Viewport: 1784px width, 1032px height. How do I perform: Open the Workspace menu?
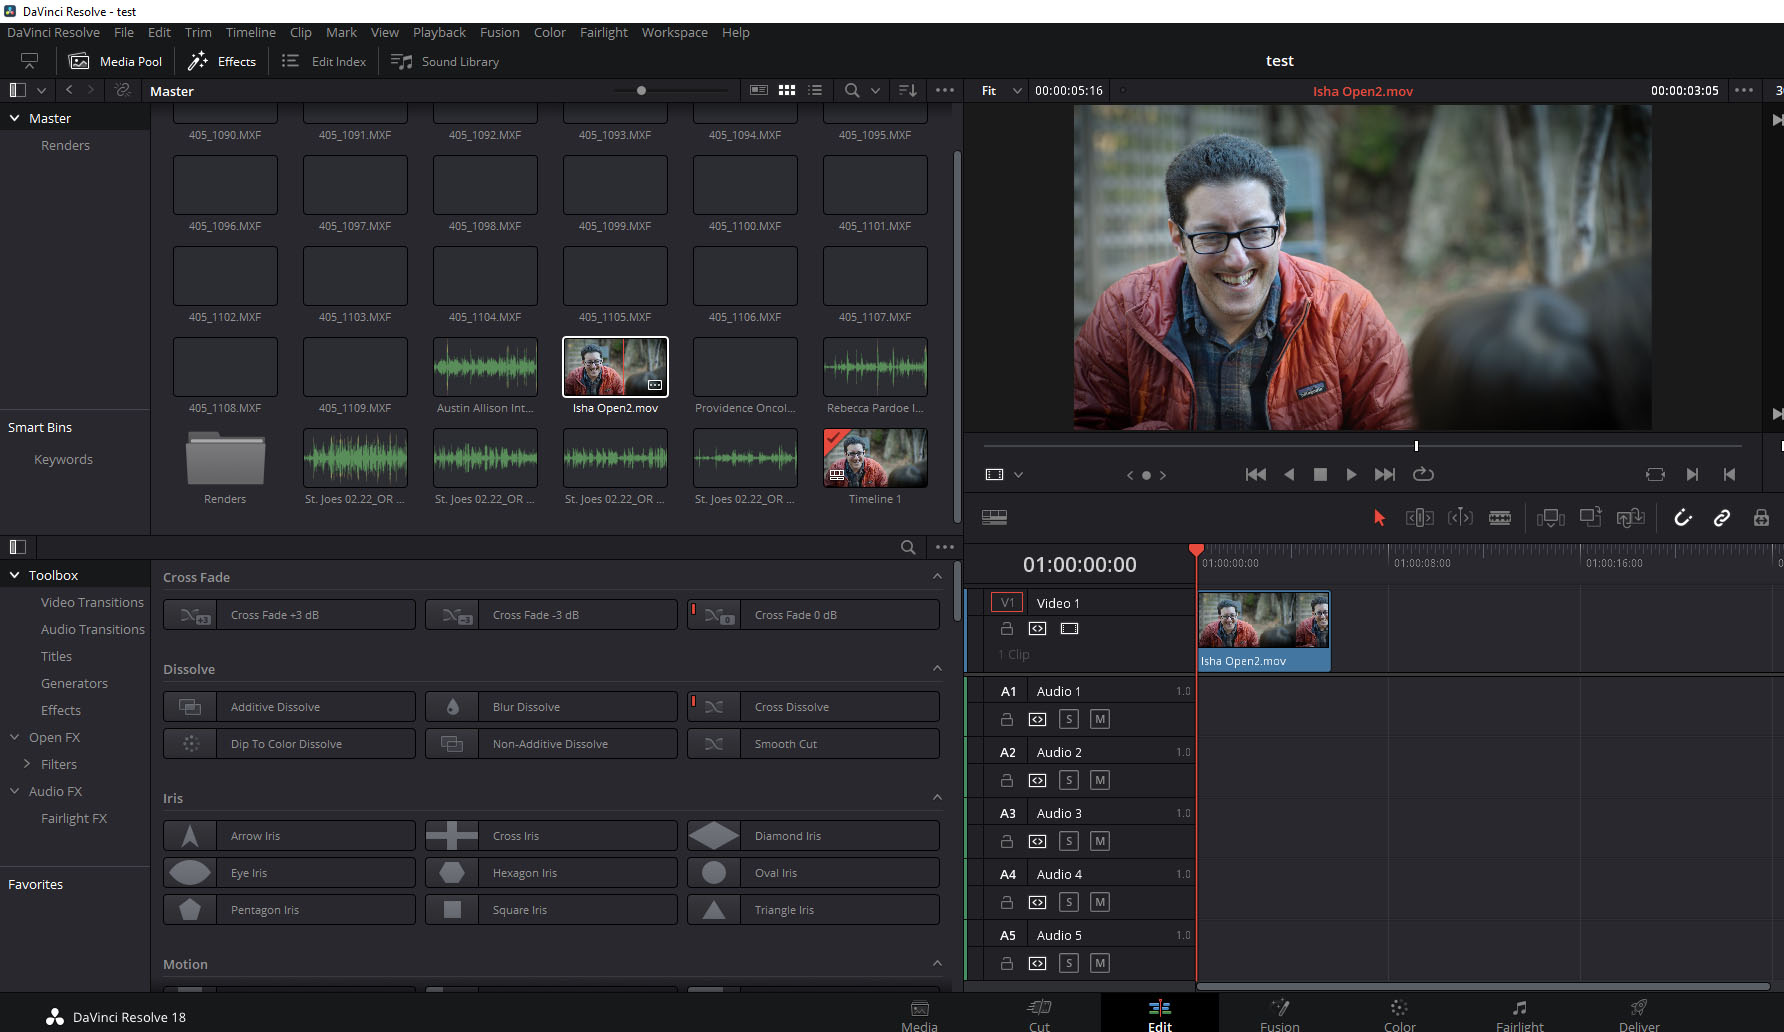pyautogui.click(x=674, y=32)
